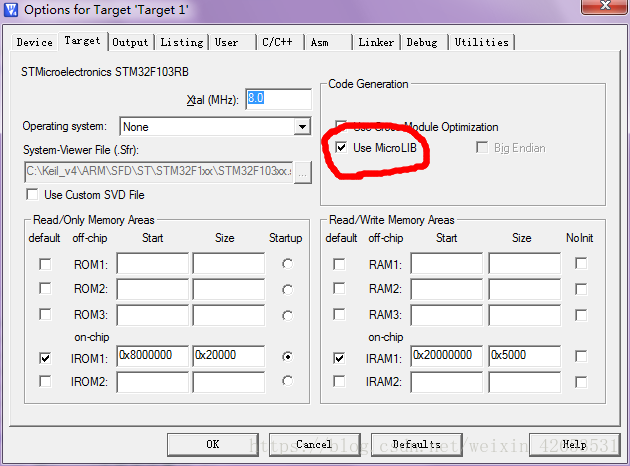630x466 pixels.
Task: Confirm settings with the OK button
Action: click(x=213, y=444)
